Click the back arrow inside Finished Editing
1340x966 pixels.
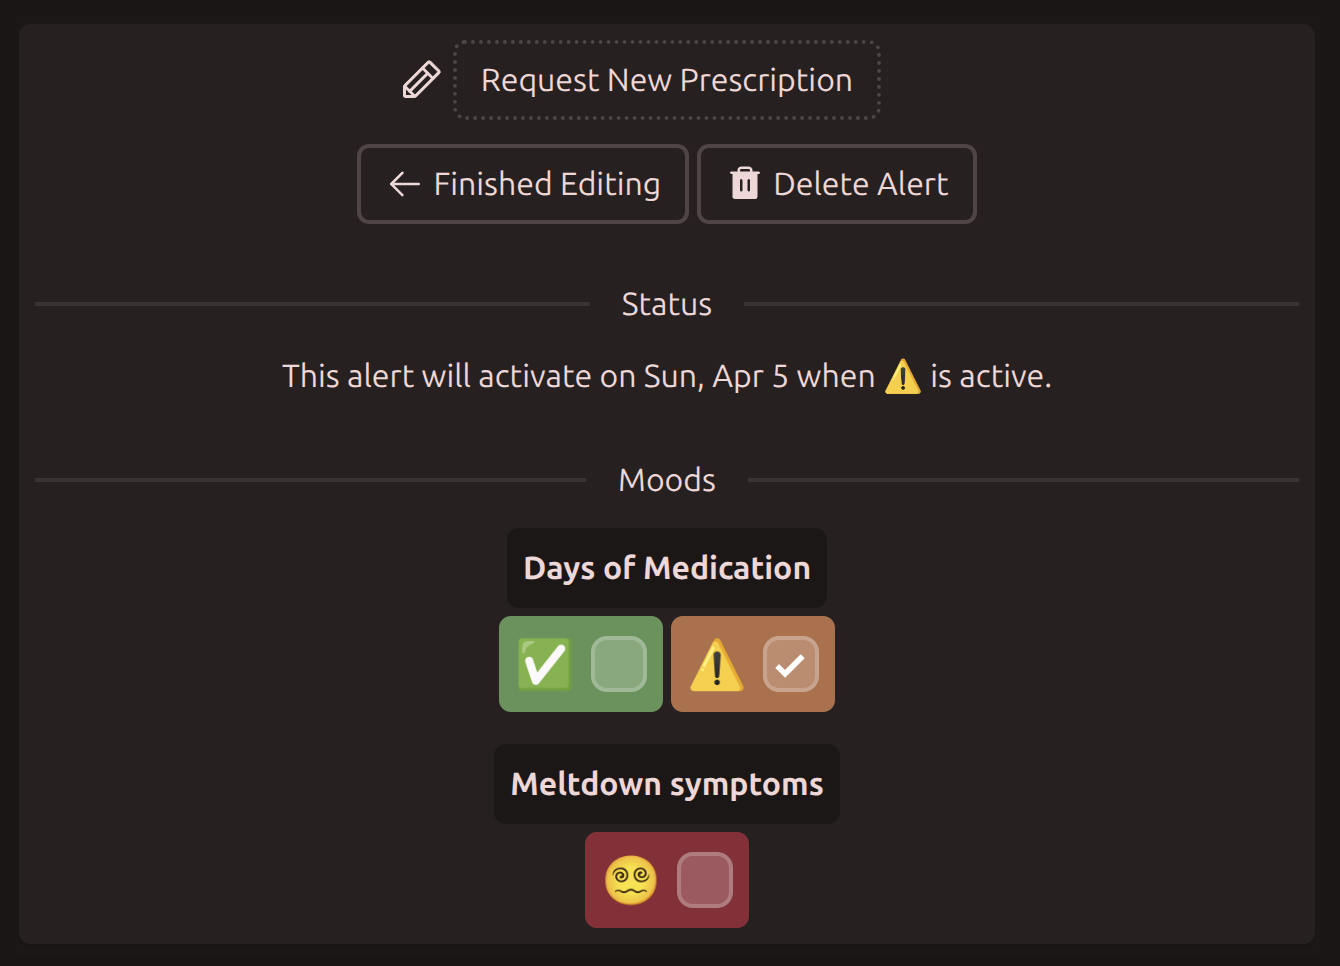403,184
